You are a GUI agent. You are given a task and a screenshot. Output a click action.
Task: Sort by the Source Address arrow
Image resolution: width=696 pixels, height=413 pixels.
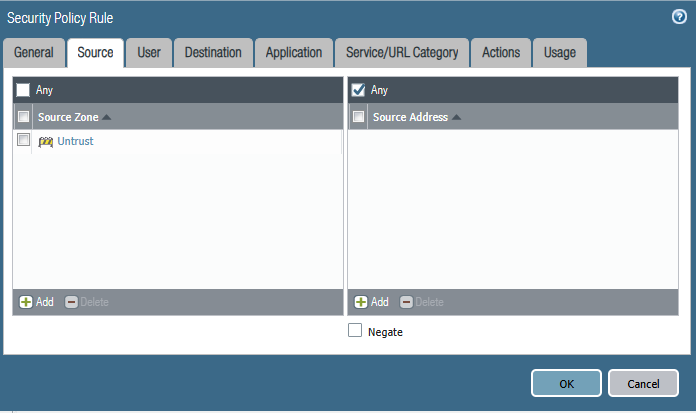(x=456, y=117)
